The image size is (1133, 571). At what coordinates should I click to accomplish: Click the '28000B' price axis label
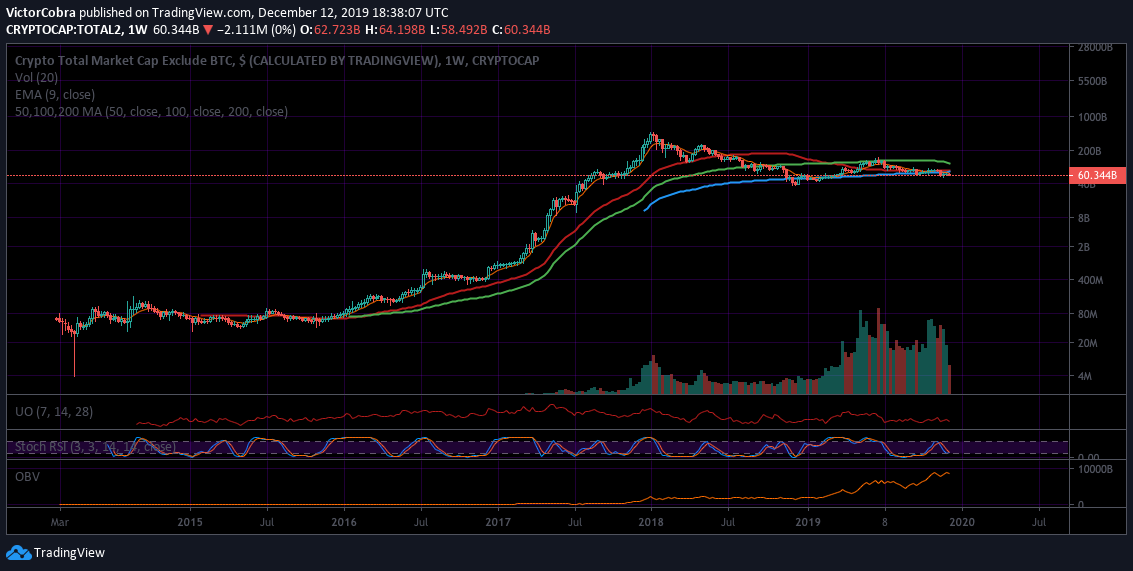click(1094, 48)
